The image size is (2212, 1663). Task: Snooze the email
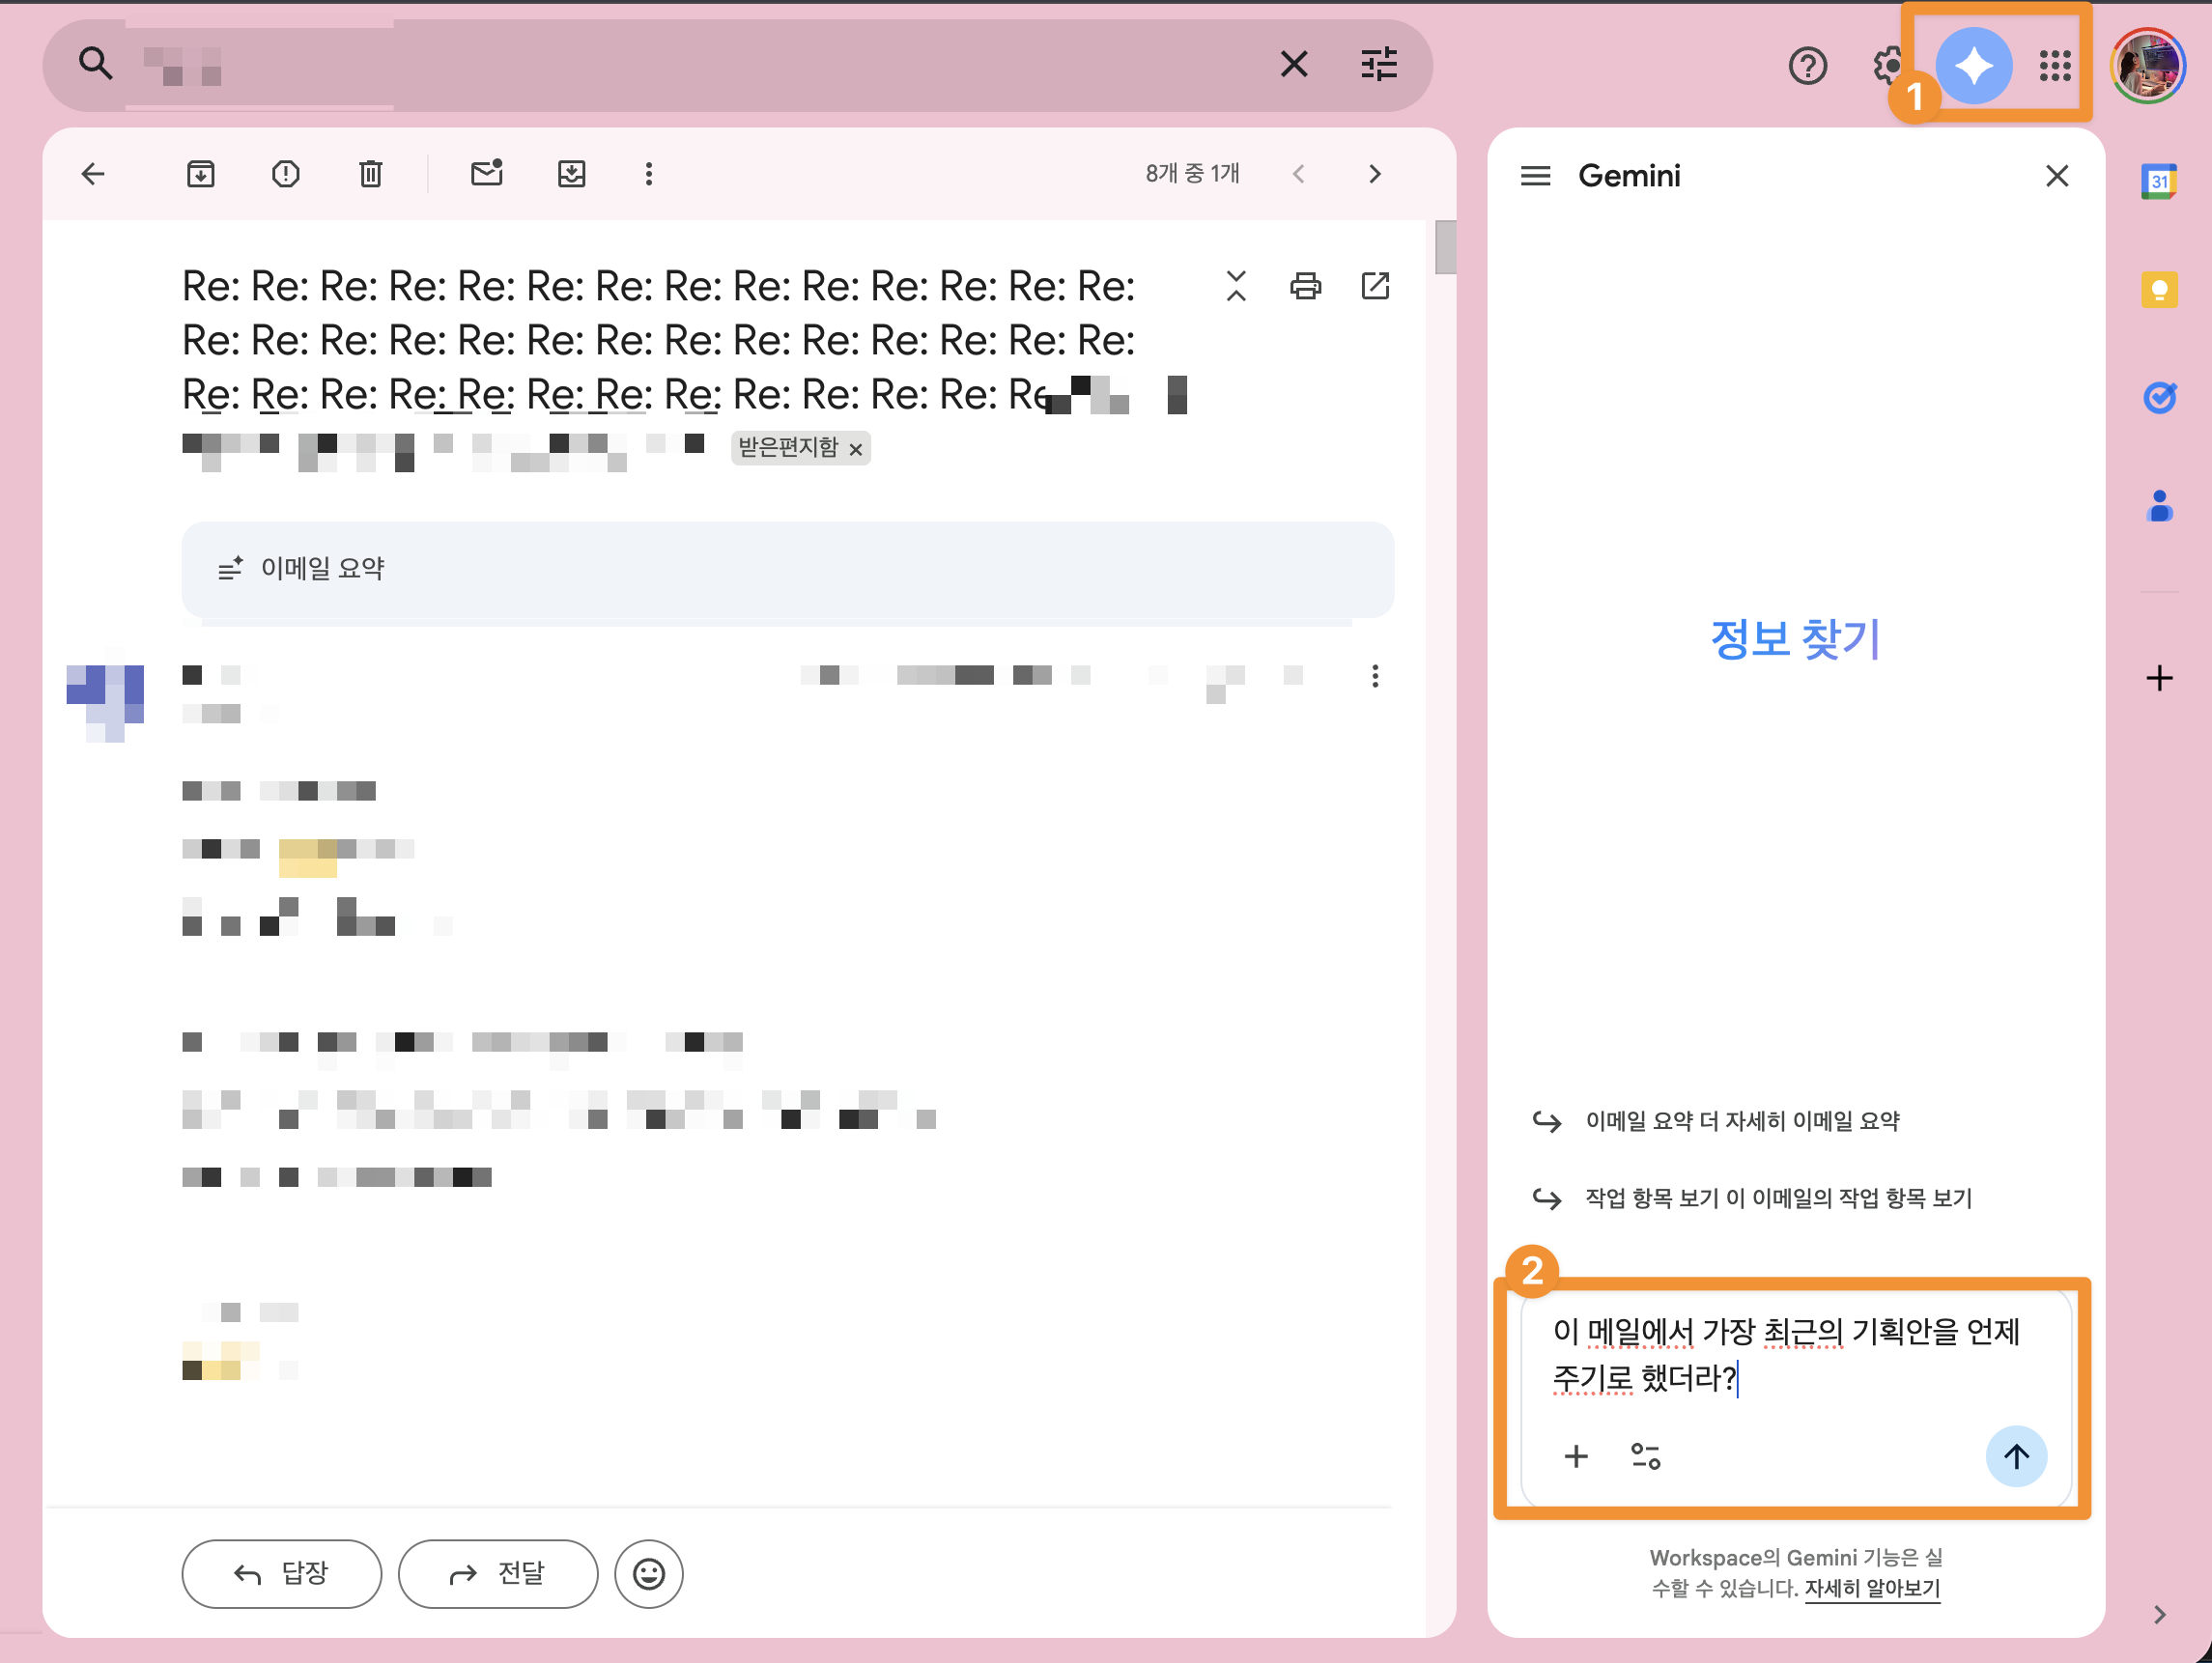coord(571,173)
